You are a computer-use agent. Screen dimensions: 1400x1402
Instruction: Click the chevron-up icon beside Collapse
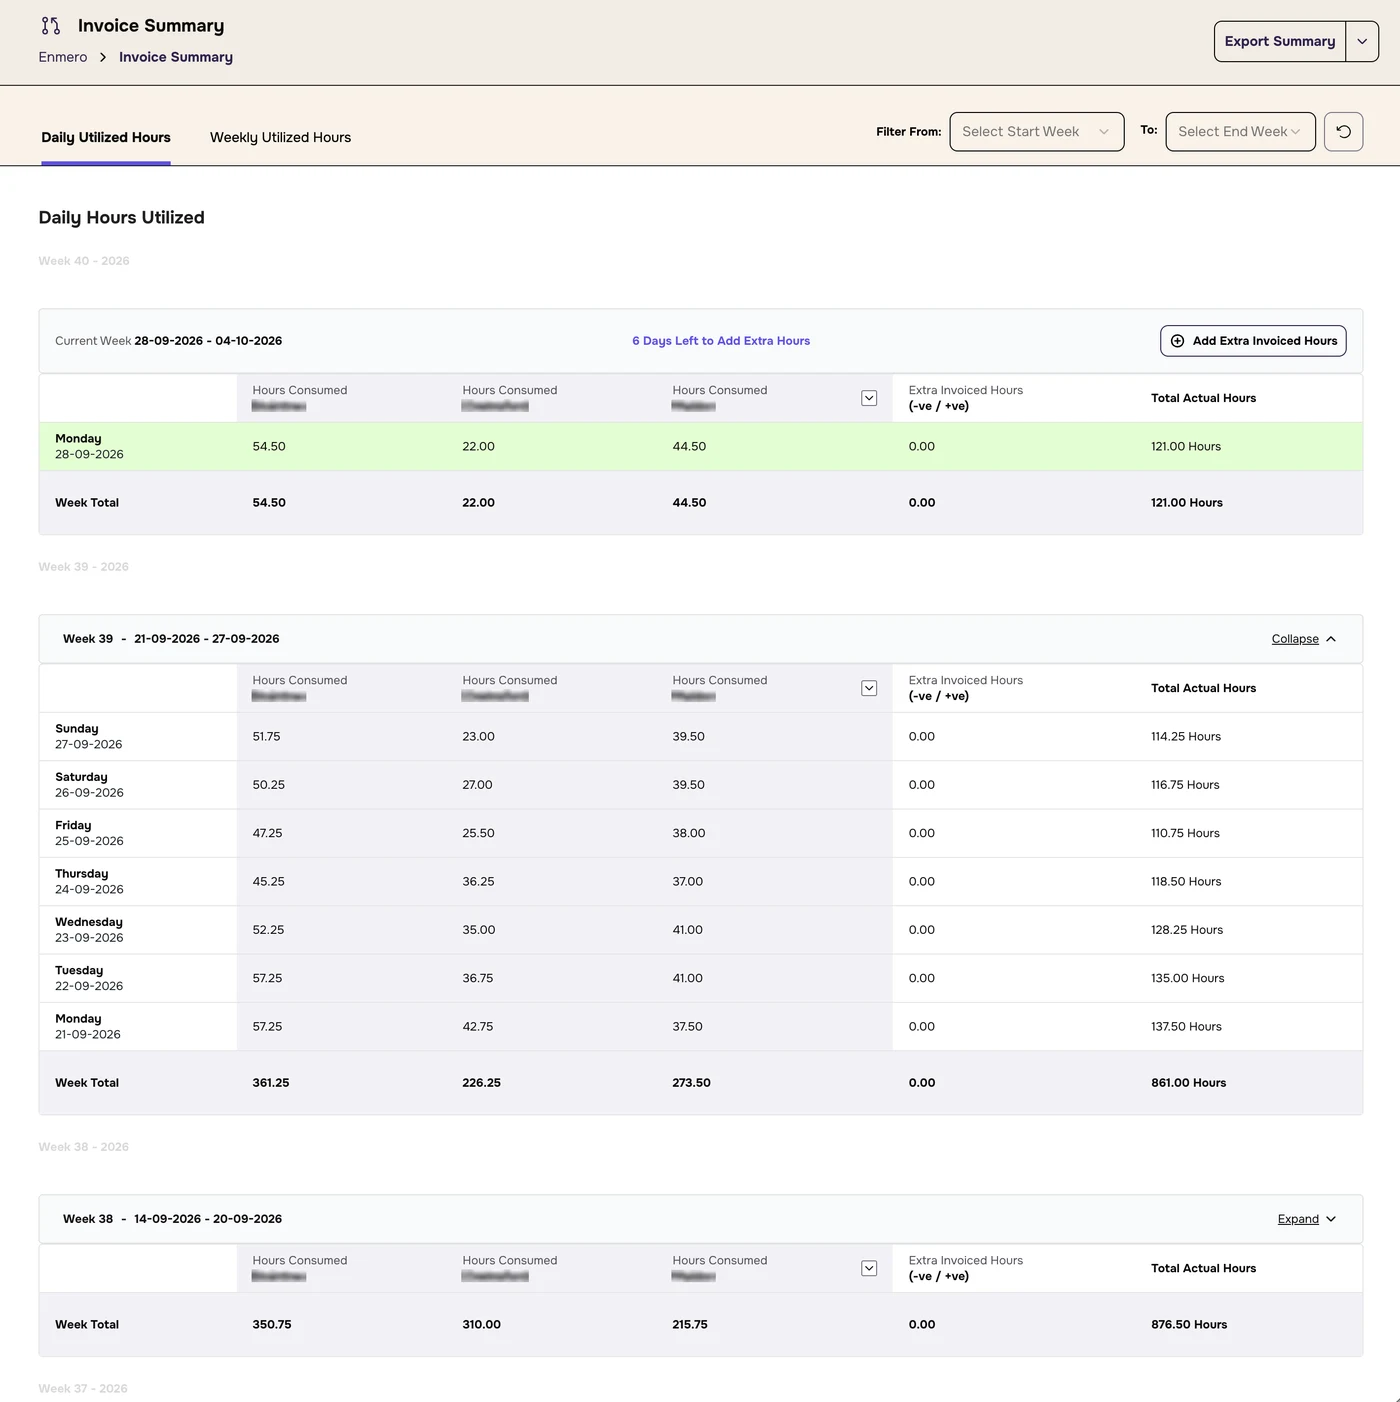pyautogui.click(x=1331, y=639)
